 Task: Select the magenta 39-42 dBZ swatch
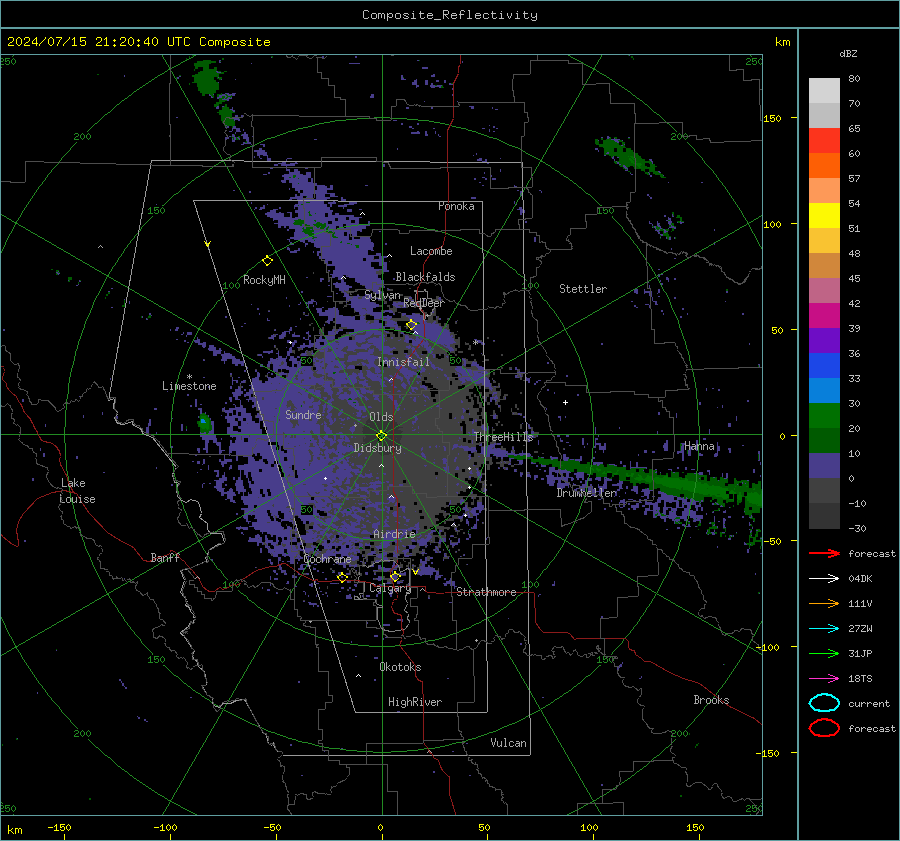point(824,316)
